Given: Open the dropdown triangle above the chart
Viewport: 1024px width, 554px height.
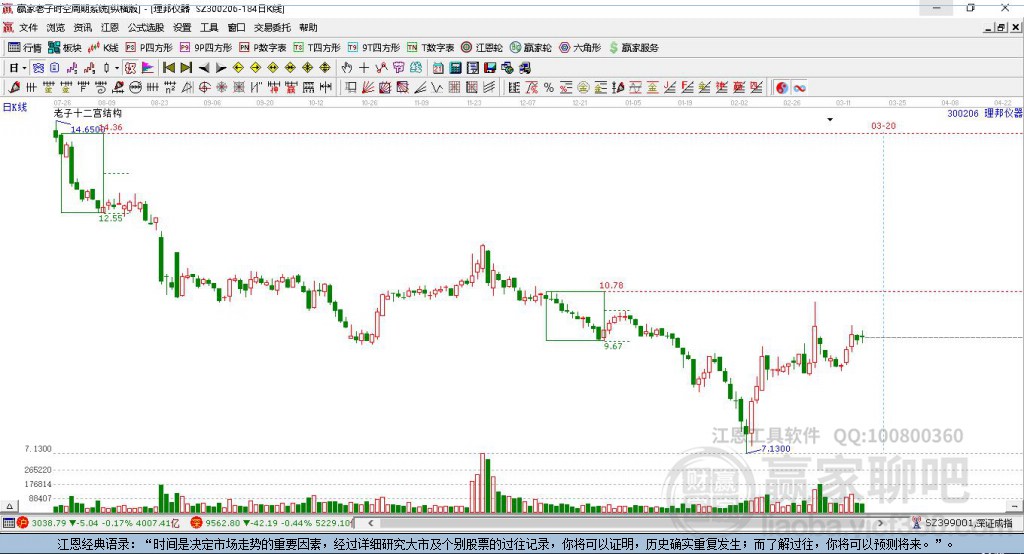Looking at the screenshot, I should (830, 120).
